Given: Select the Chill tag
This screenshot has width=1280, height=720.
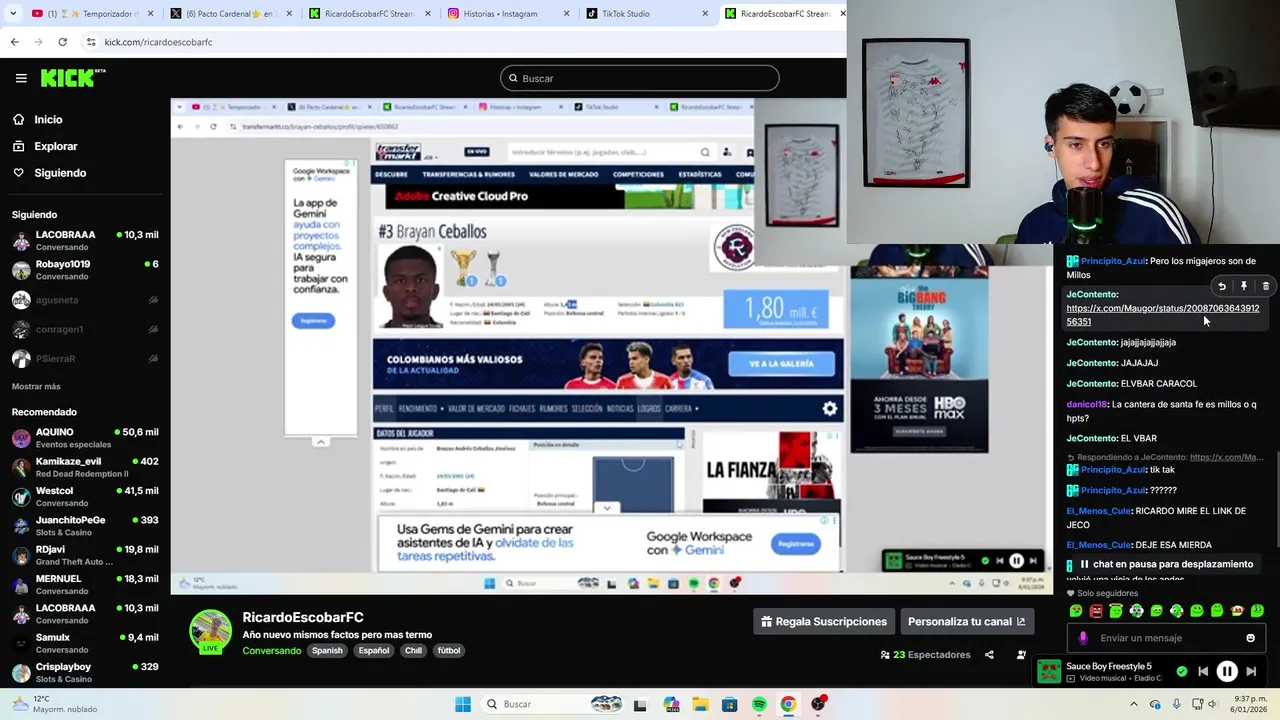Looking at the screenshot, I should 413,651.
